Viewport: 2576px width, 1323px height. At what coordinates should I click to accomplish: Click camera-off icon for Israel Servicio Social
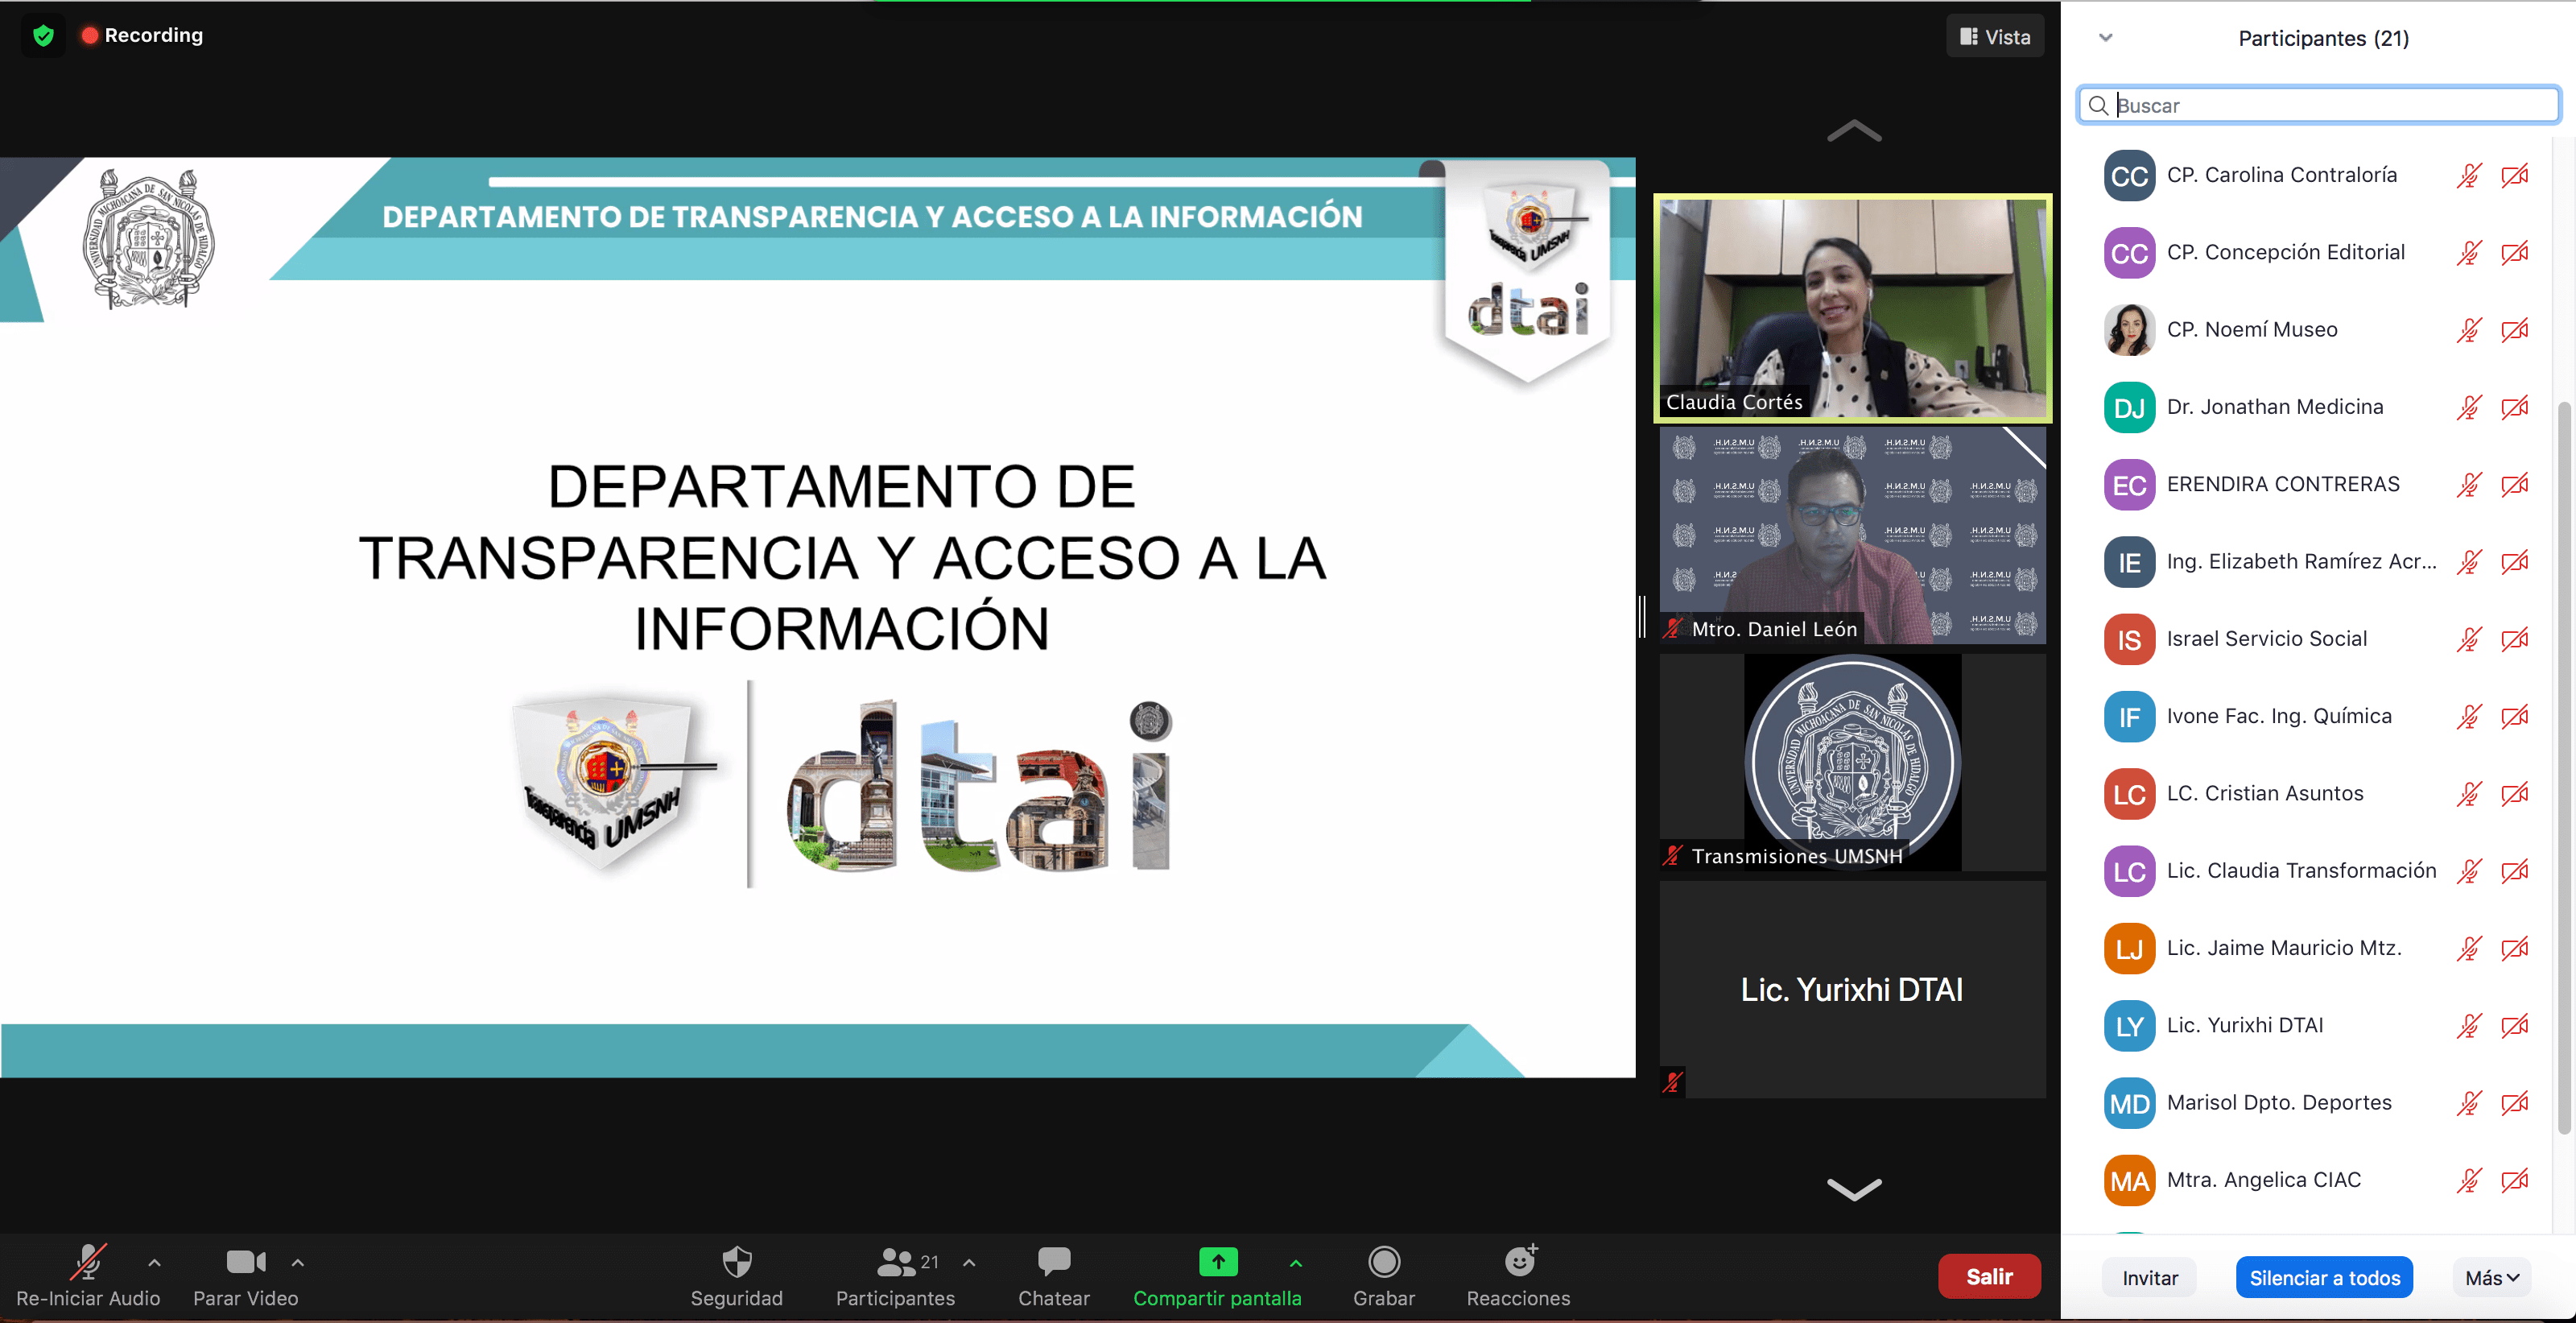[2515, 639]
